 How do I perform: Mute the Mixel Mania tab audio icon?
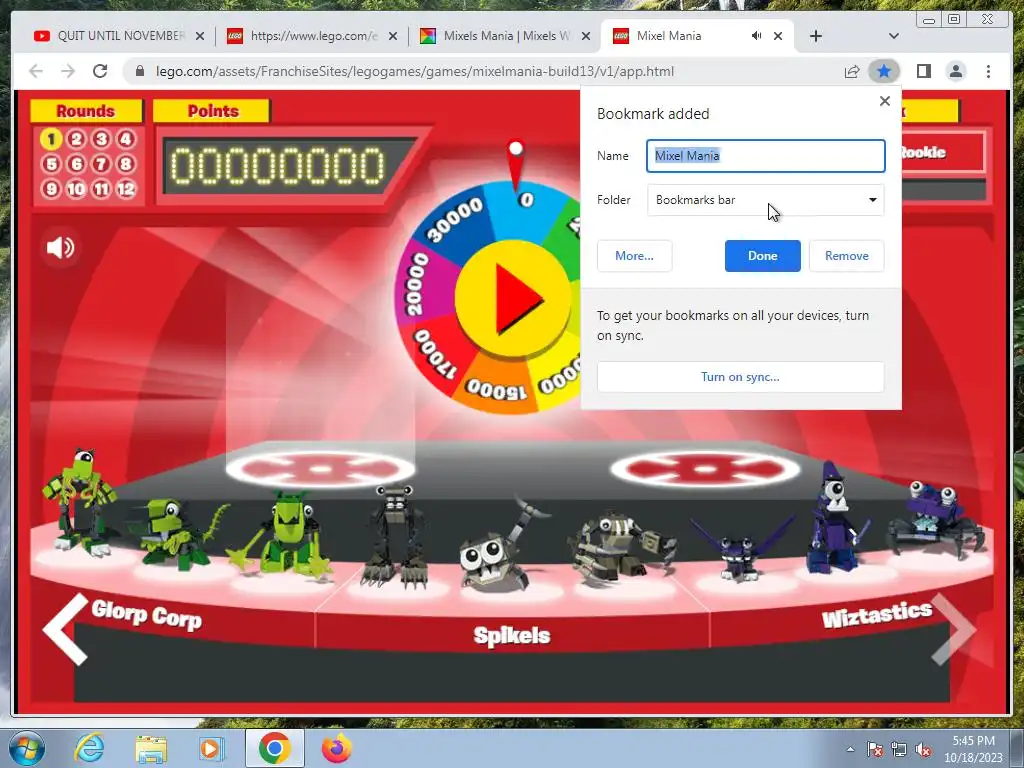click(x=756, y=36)
